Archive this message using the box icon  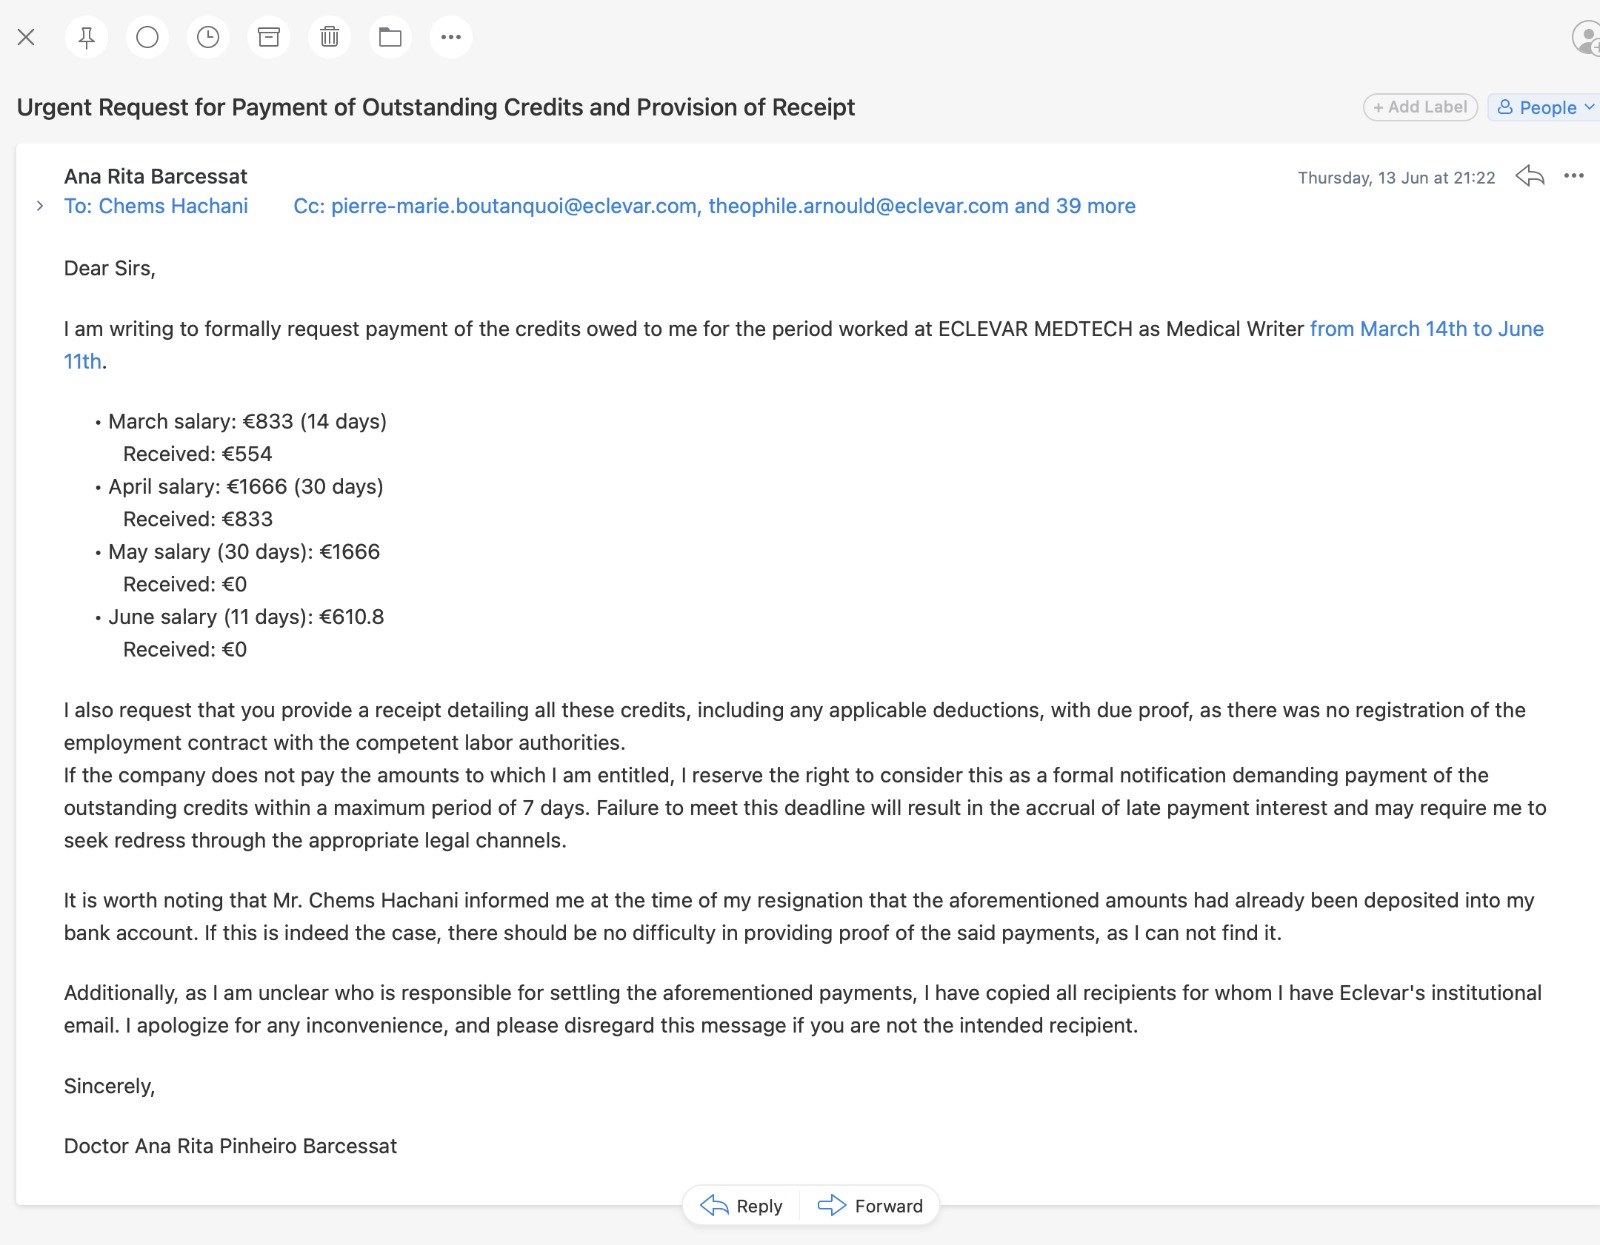click(269, 37)
